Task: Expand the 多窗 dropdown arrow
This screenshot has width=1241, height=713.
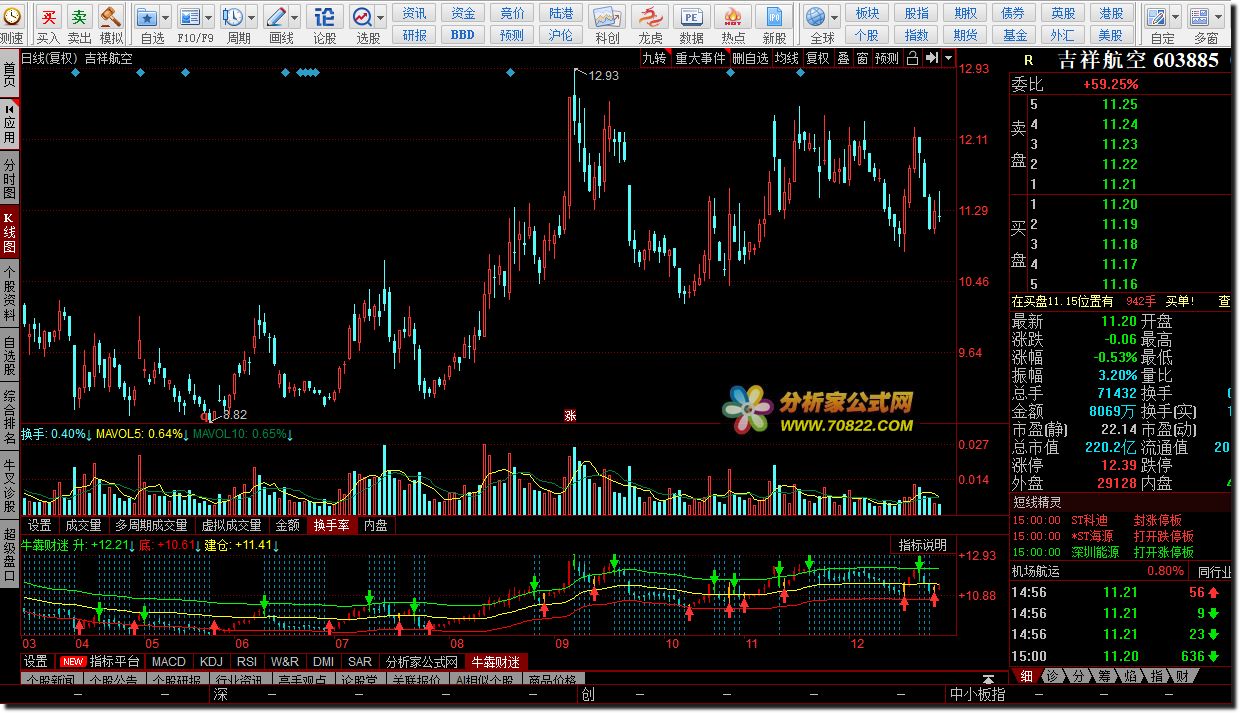Action: 1218,17
